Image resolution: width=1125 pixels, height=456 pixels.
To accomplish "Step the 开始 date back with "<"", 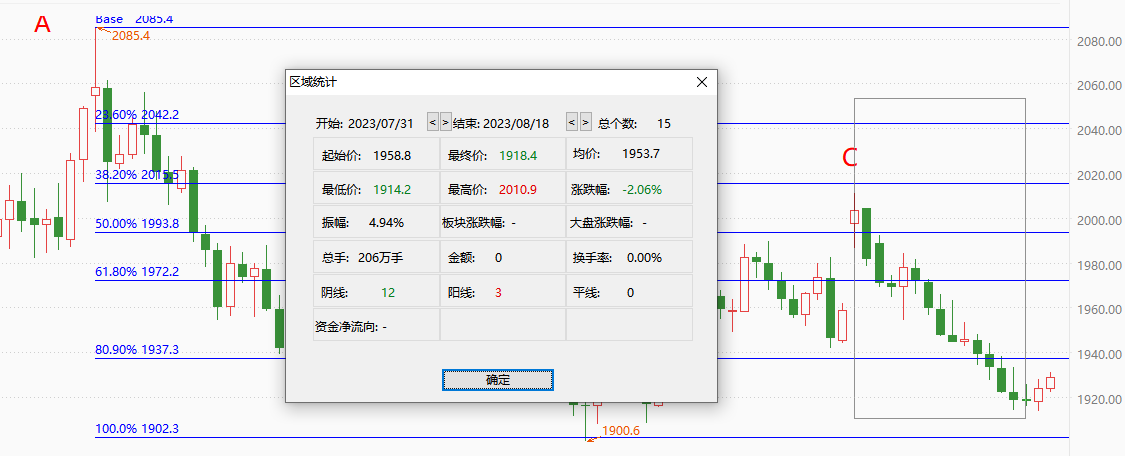I will (x=433, y=123).
